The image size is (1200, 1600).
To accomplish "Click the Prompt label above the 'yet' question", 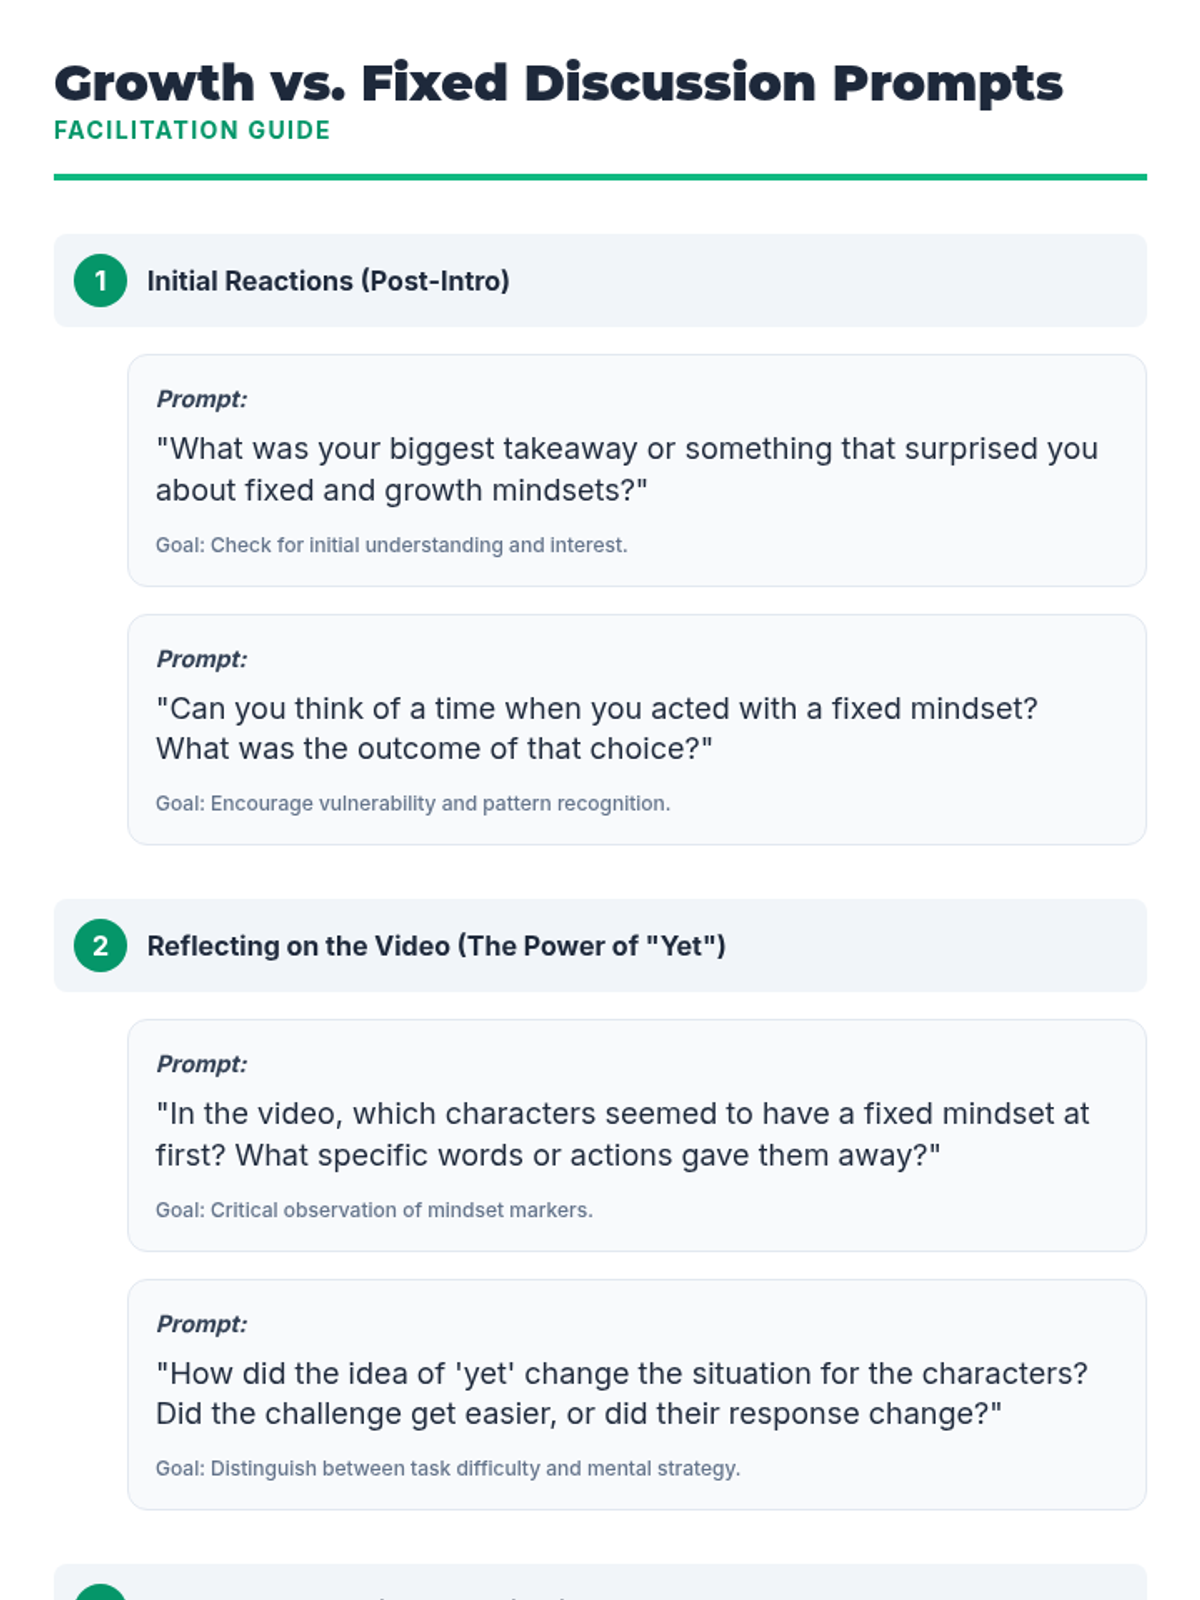I will 201,1324.
